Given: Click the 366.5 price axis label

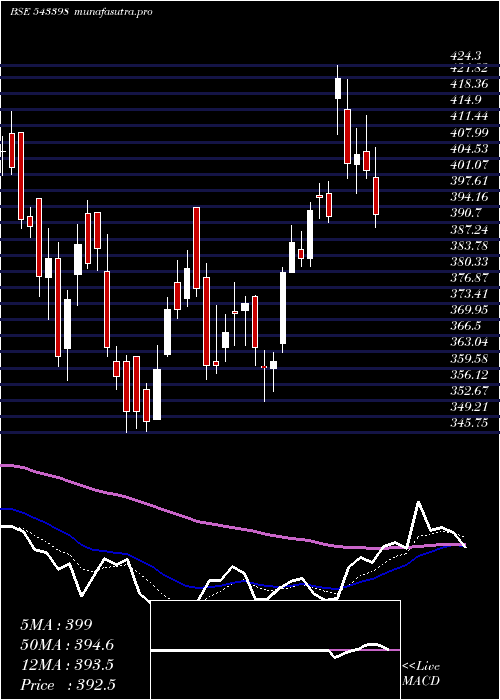Looking at the screenshot, I should pyautogui.click(x=466, y=326).
